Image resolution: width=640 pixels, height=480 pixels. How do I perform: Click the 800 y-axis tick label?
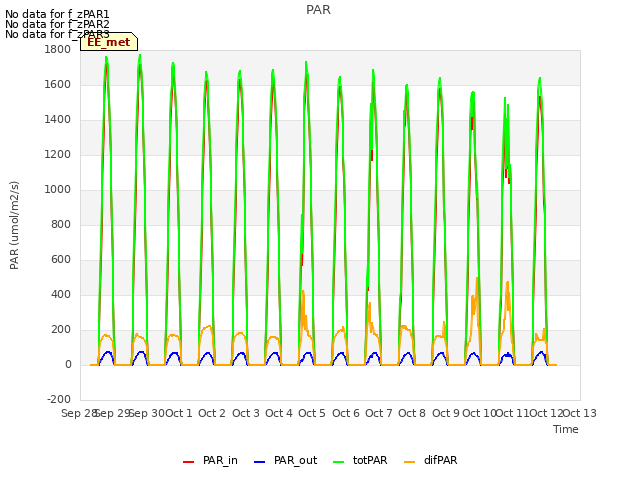click(x=61, y=224)
